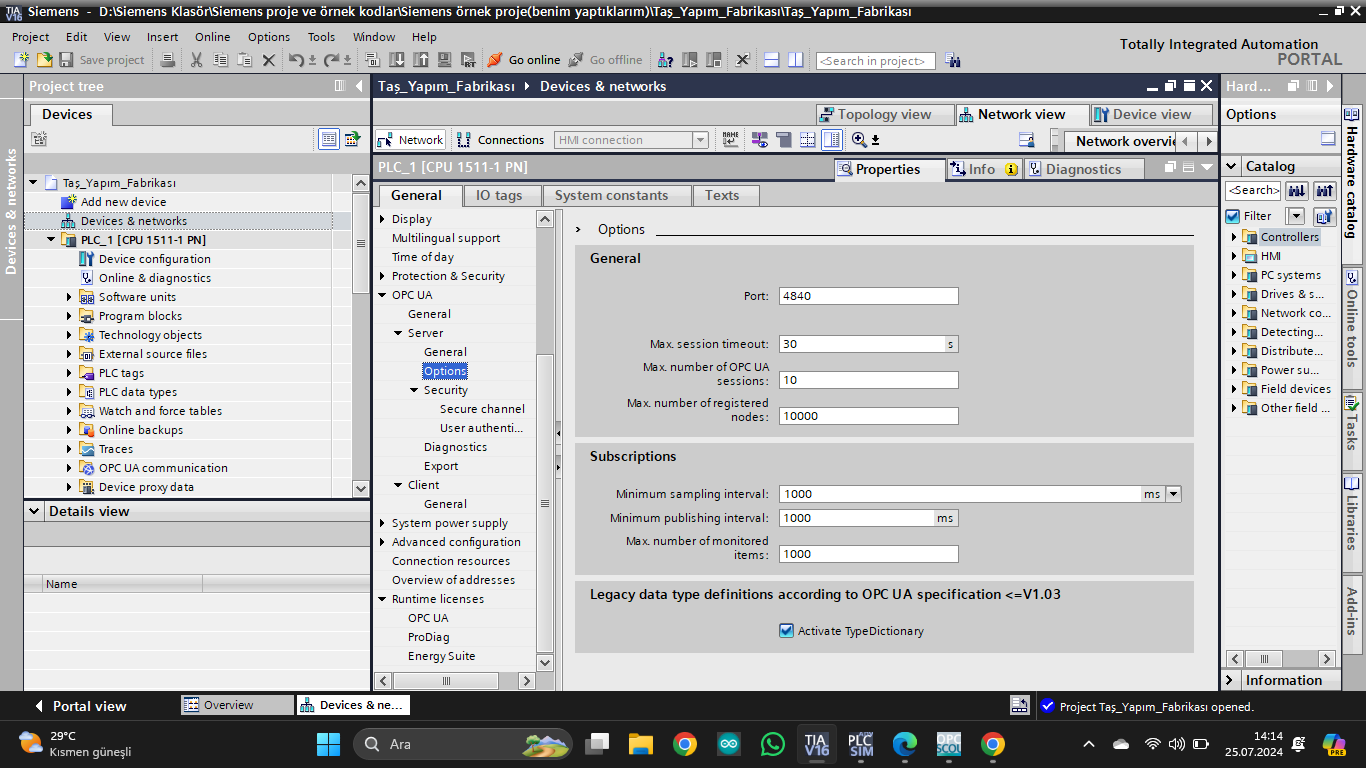Expand the Information panel in catalog

pos(1230,680)
